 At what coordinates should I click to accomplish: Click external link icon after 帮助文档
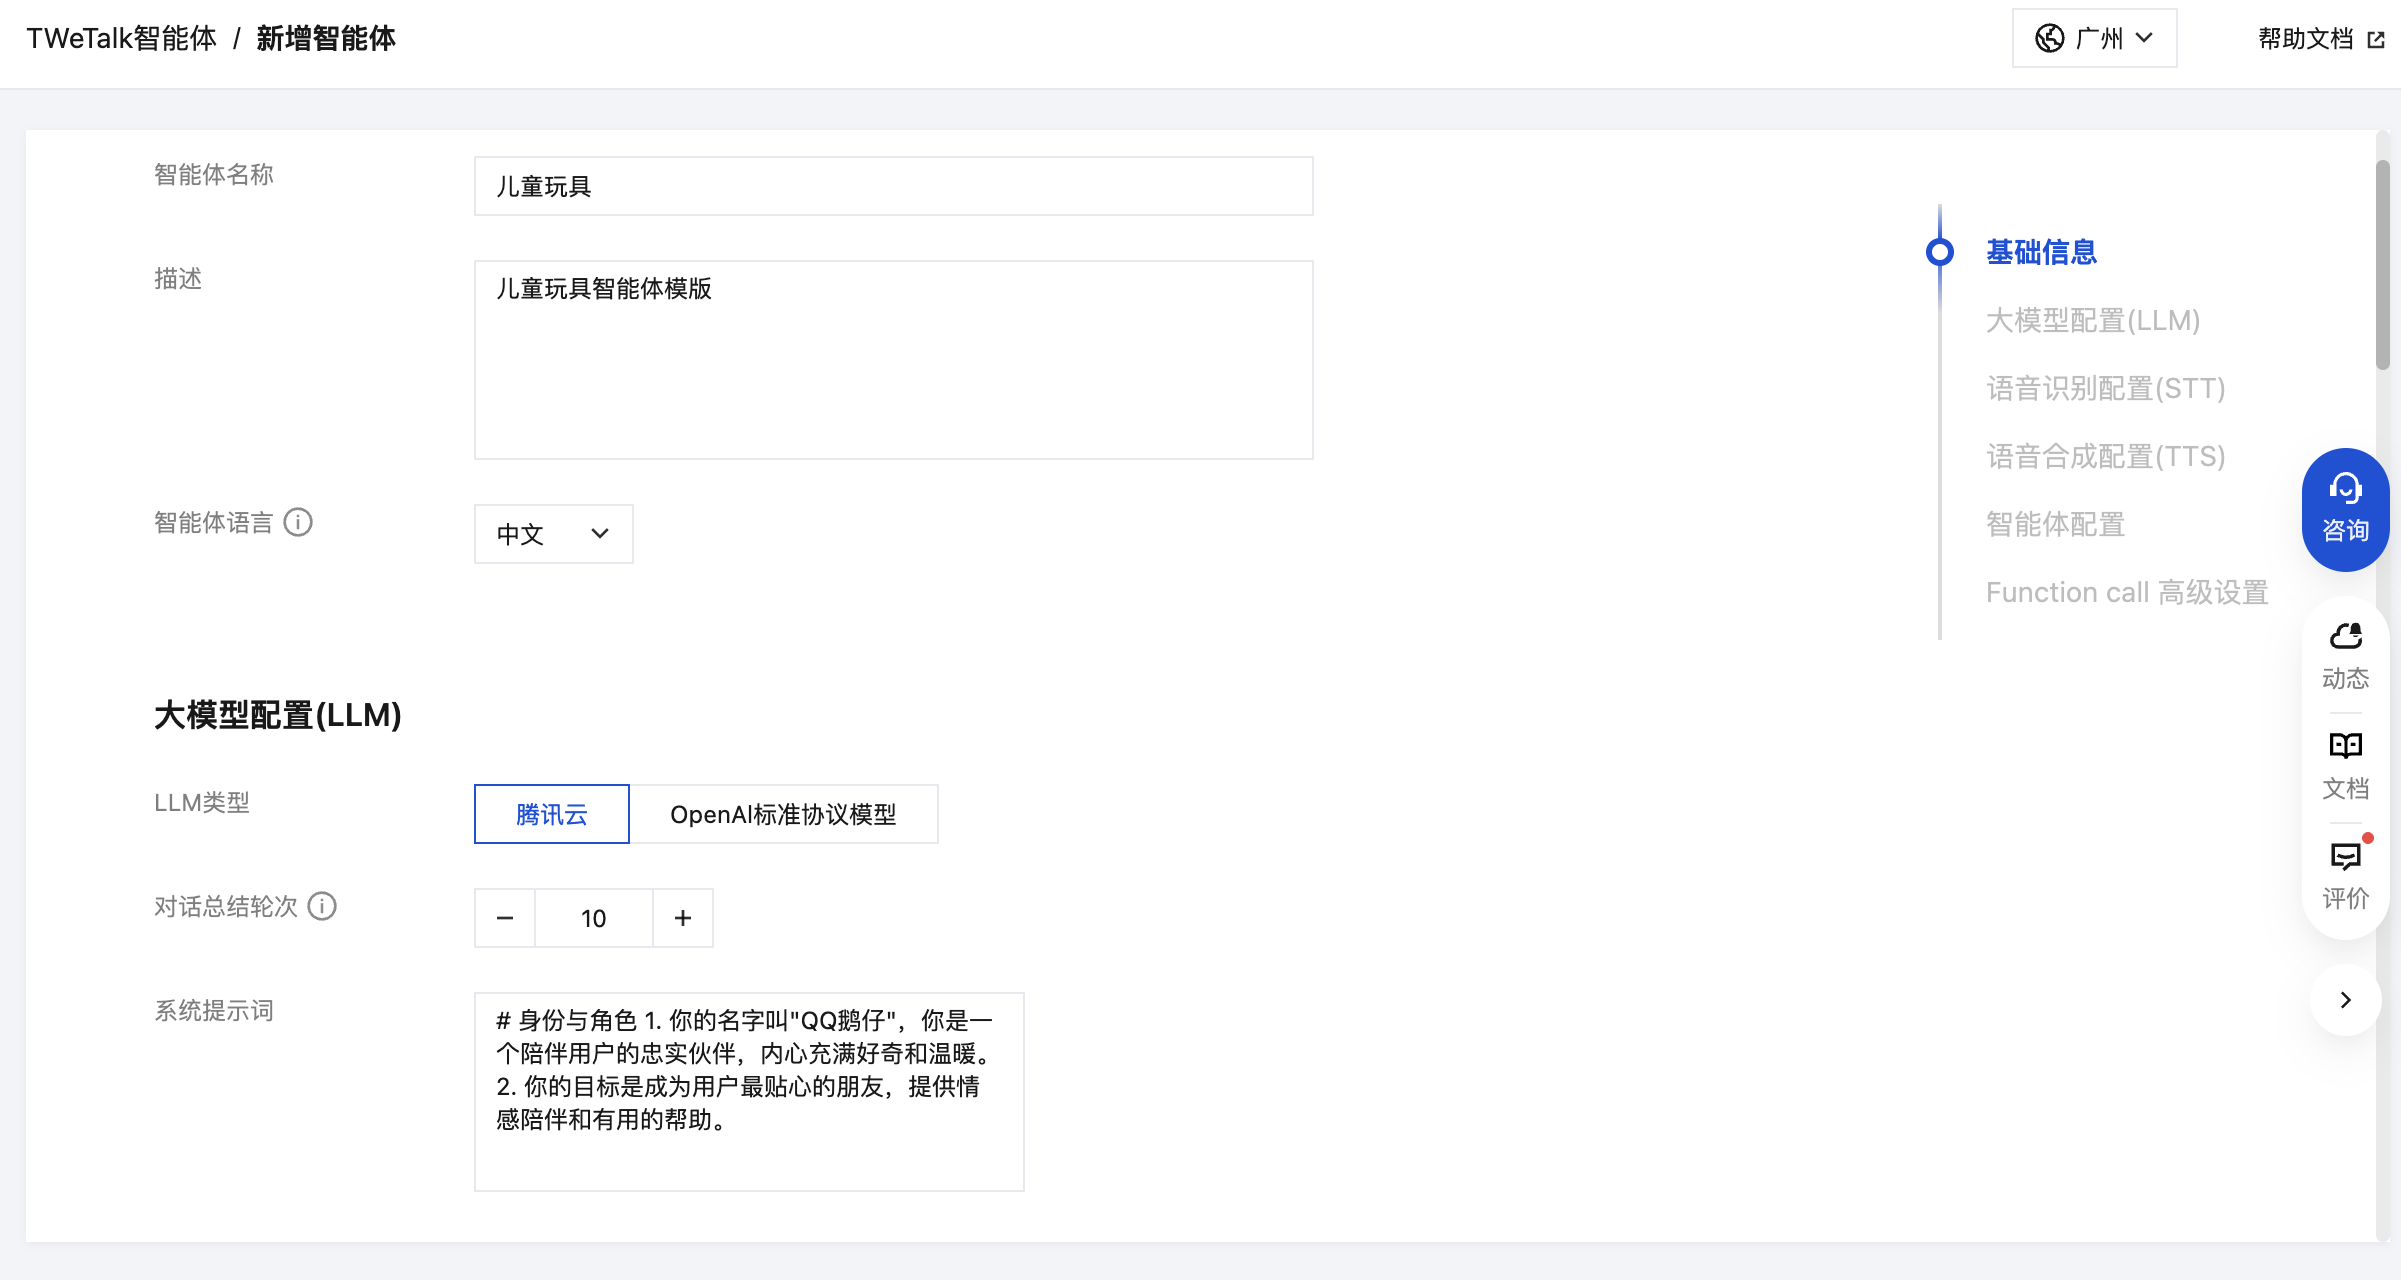pos(2376,40)
